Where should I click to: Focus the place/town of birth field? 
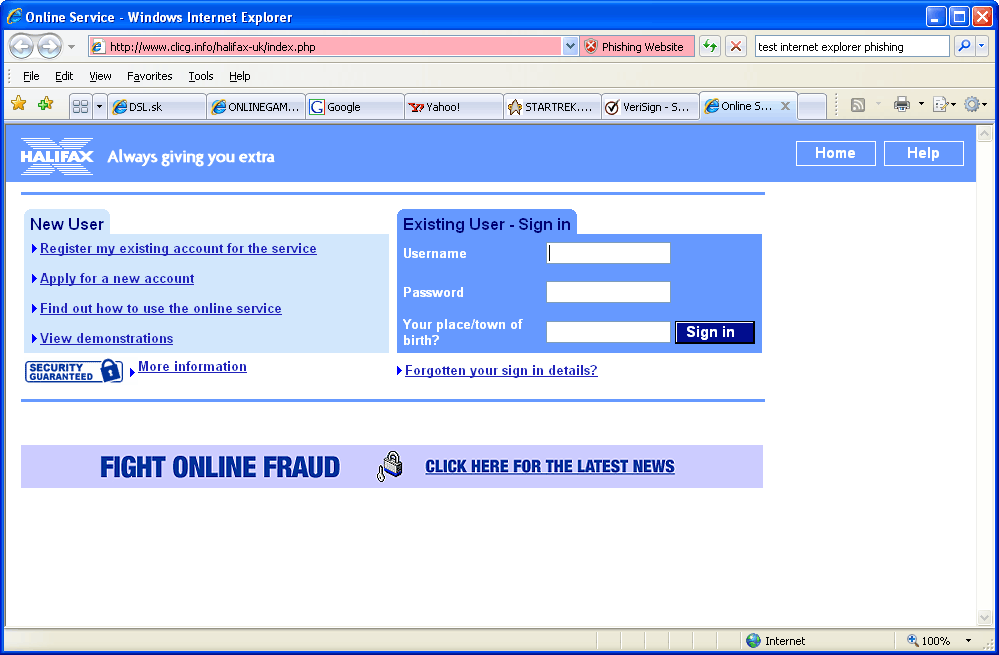point(608,332)
